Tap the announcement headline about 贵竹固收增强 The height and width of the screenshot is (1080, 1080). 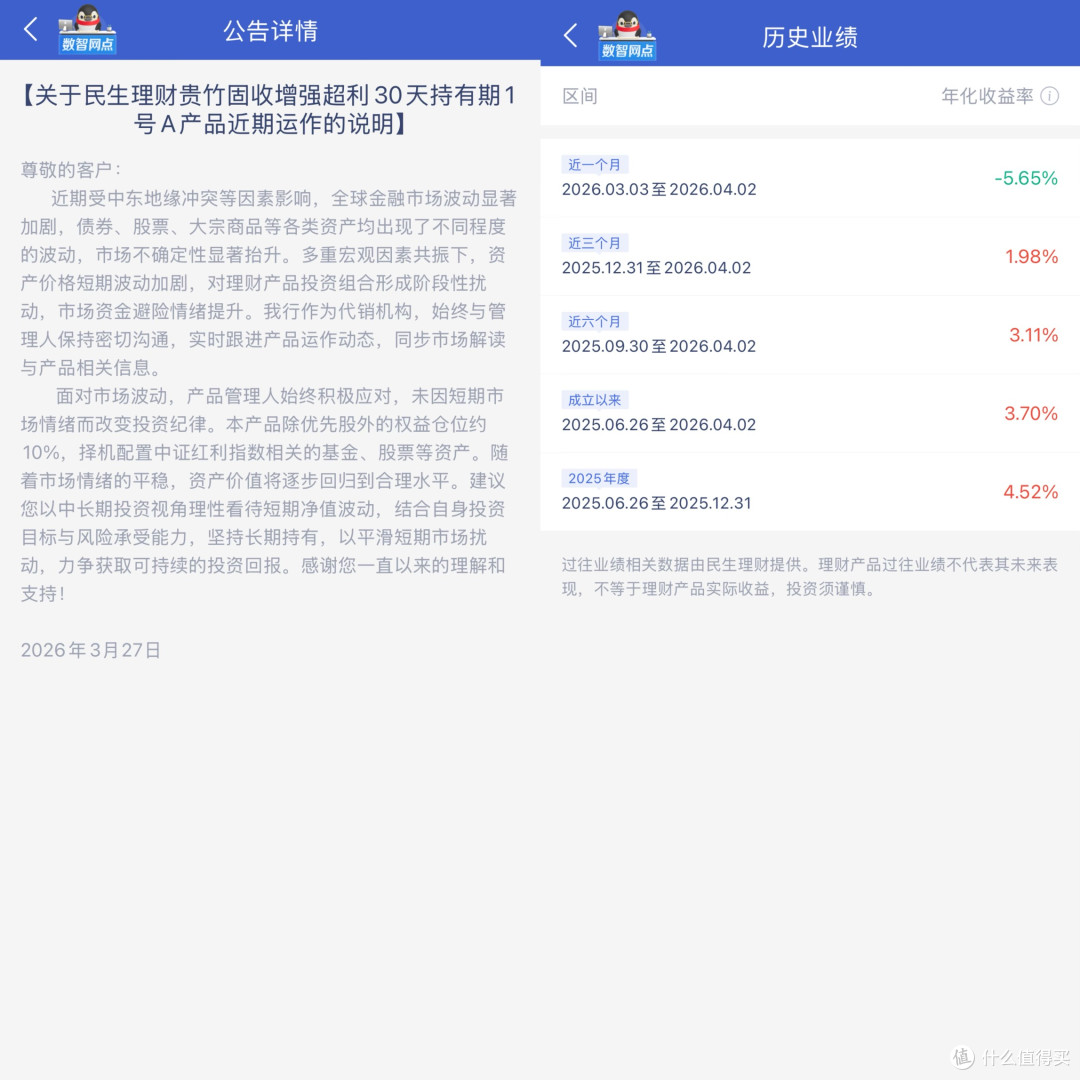tap(269, 110)
